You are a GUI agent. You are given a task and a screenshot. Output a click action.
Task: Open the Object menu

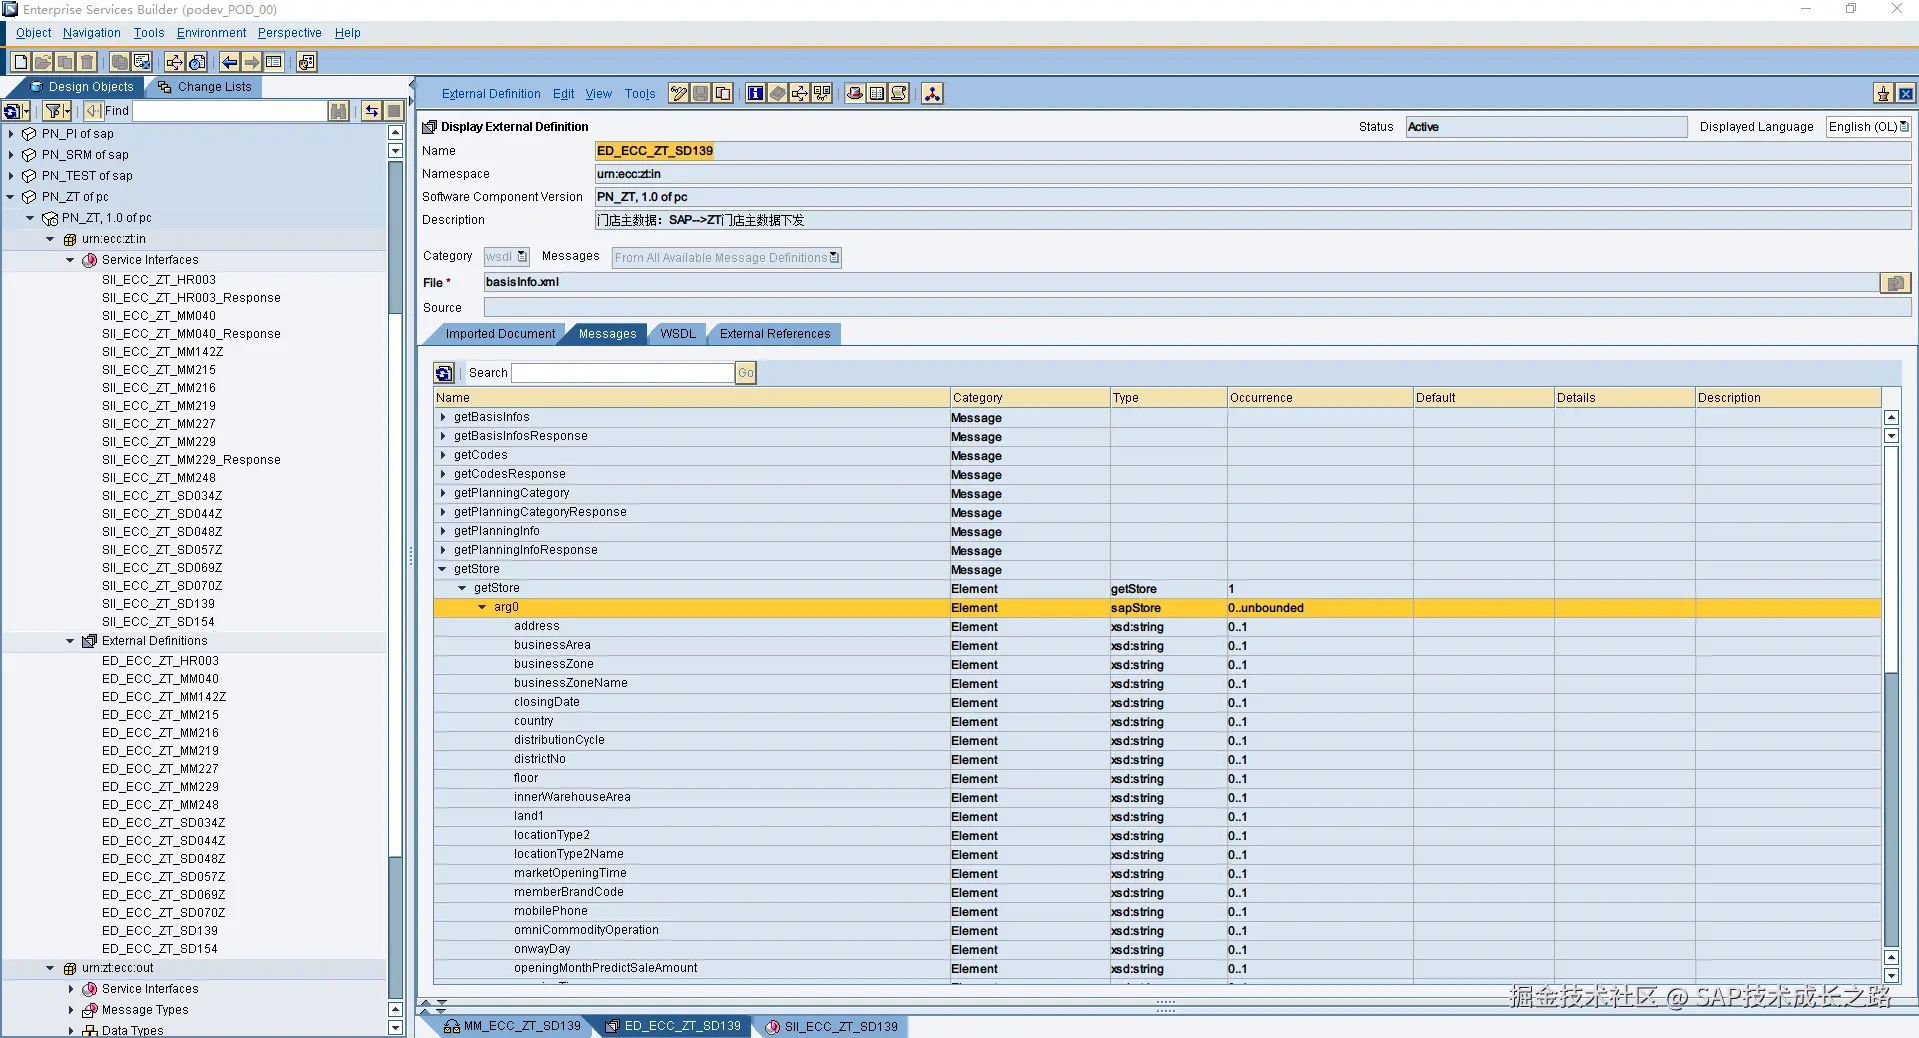pos(33,33)
